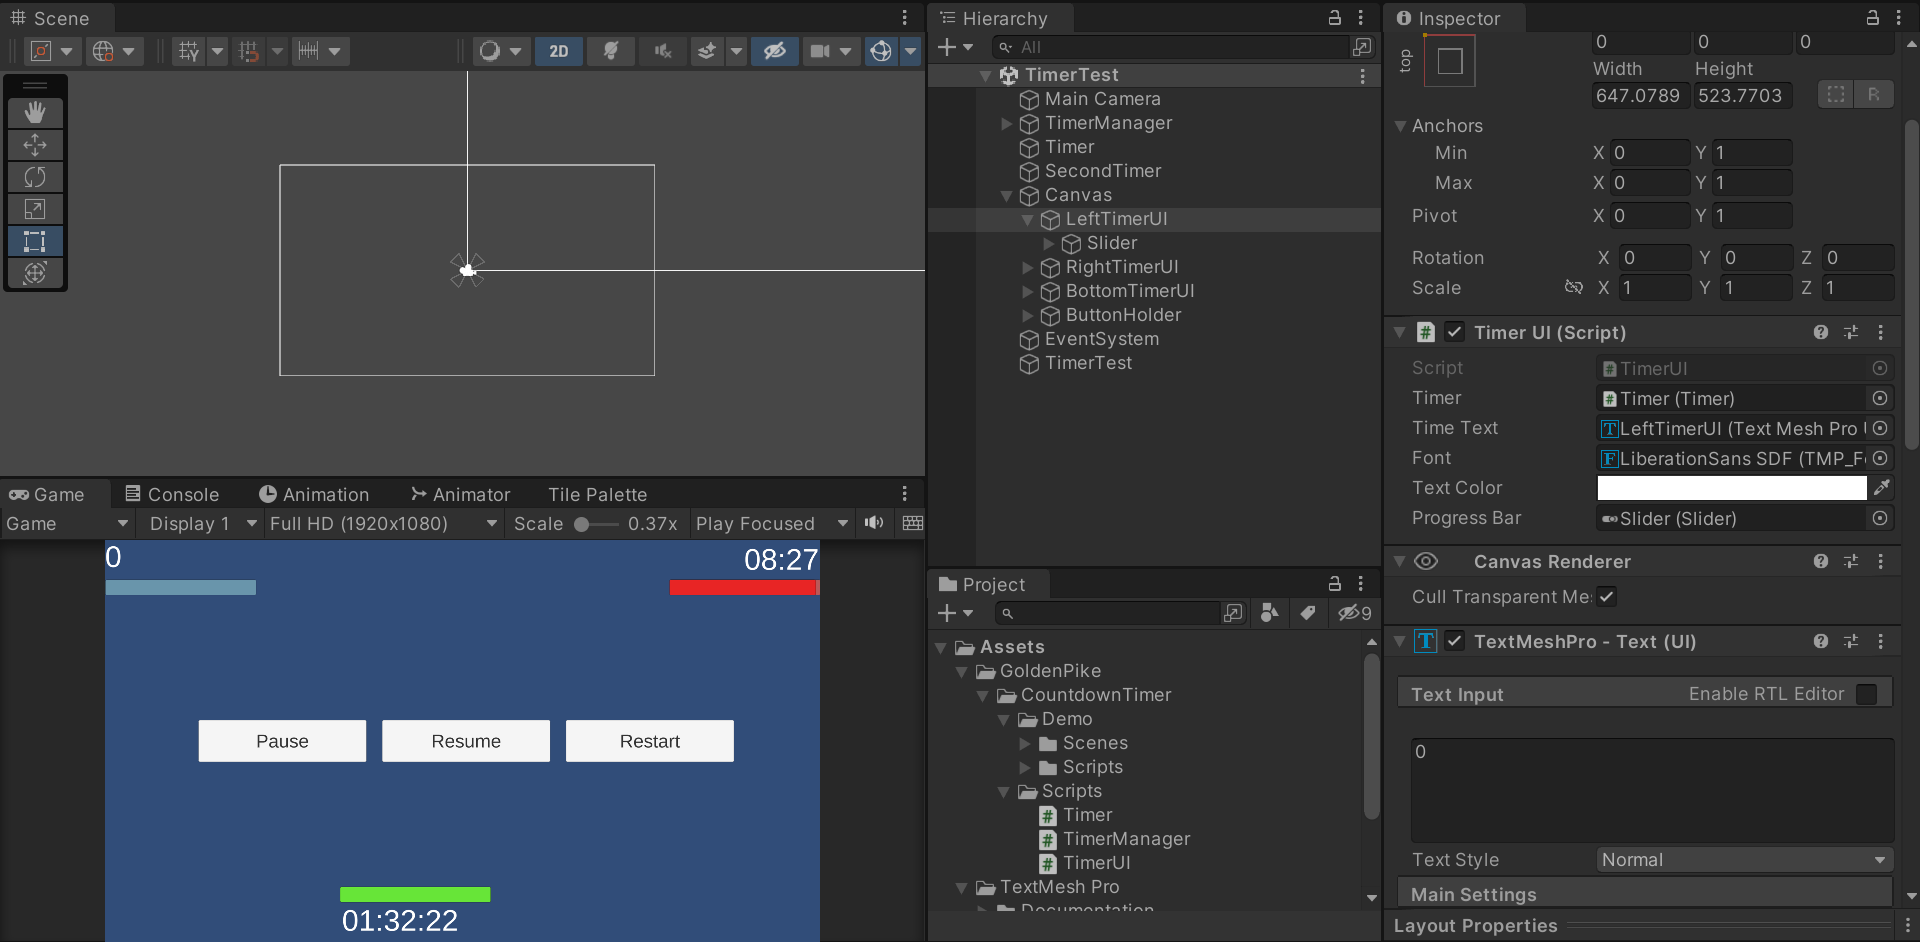Toggle 2D mode in the Scene view
Viewport: 1920px width, 942px height.
[558, 51]
